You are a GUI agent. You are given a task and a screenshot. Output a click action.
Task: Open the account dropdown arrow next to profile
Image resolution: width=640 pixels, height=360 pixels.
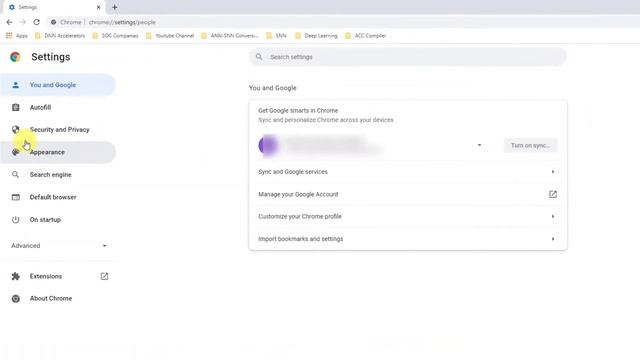[479, 145]
